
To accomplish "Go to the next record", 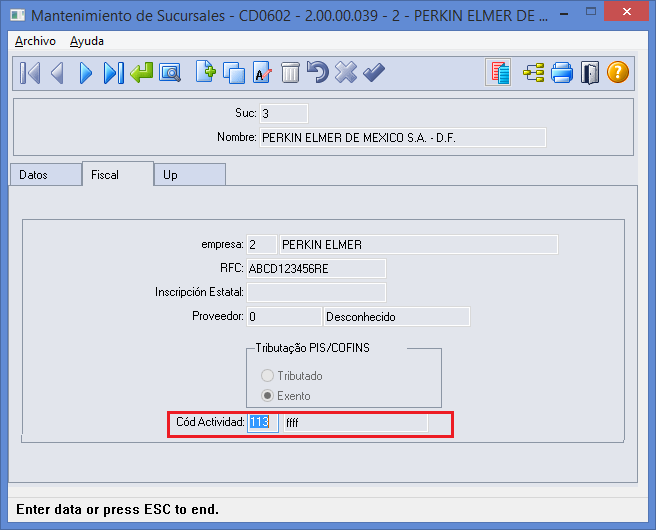I will pyautogui.click(x=85, y=73).
